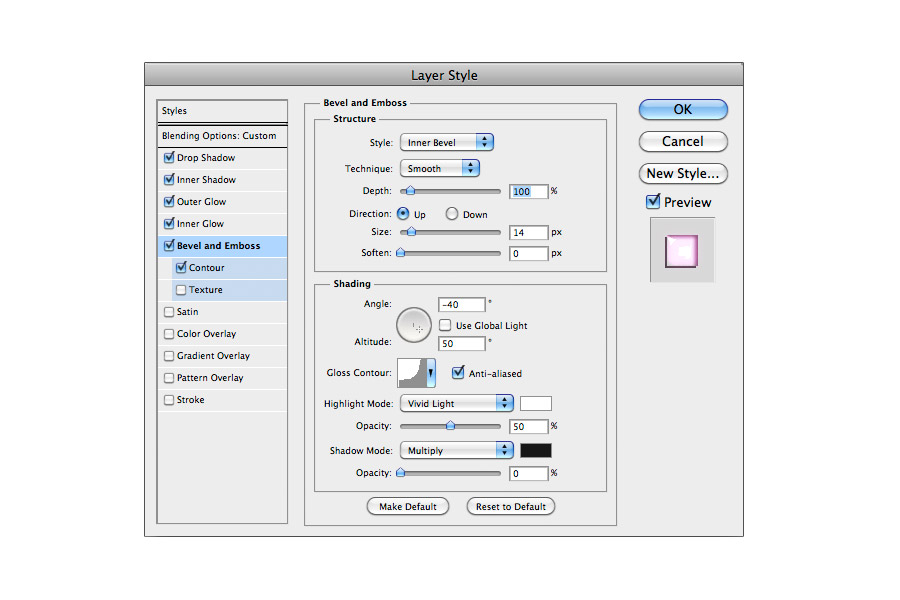Click the black shadow color swatch

[536, 450]
